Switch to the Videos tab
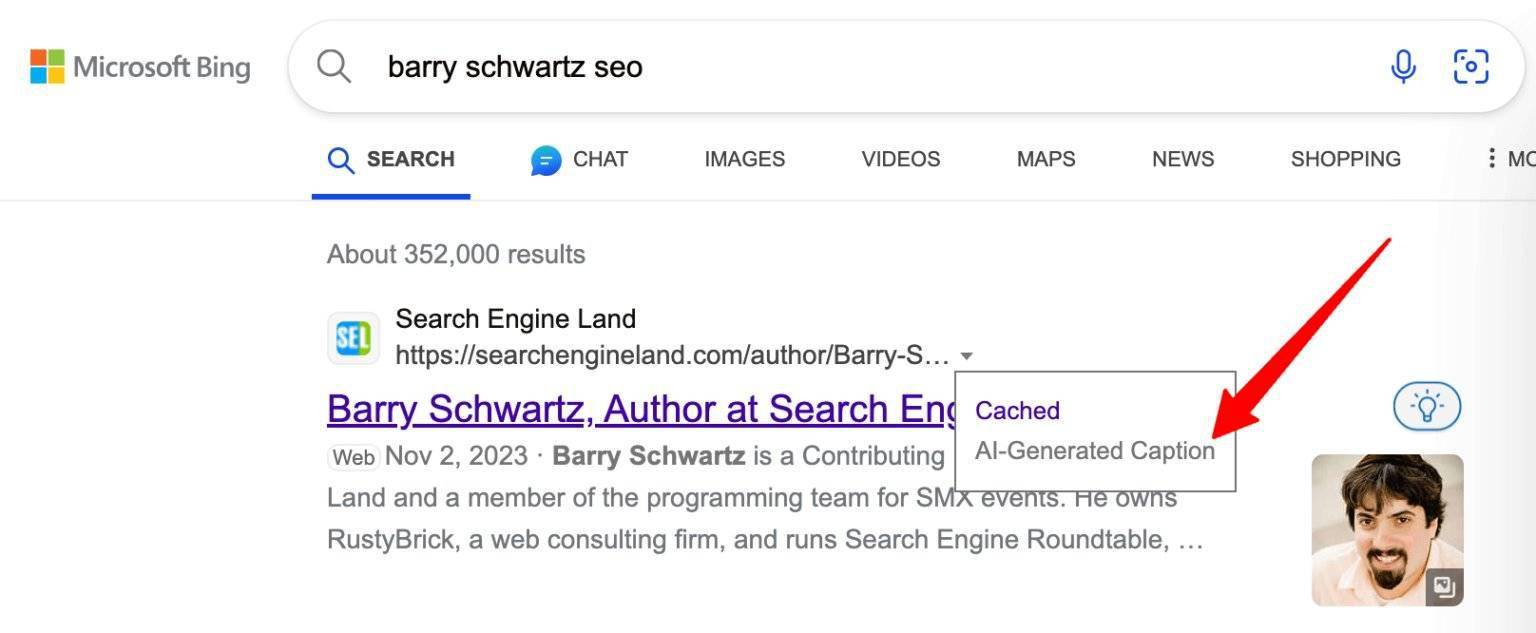The image size is (1536, 633). click(x=900, y=159)
